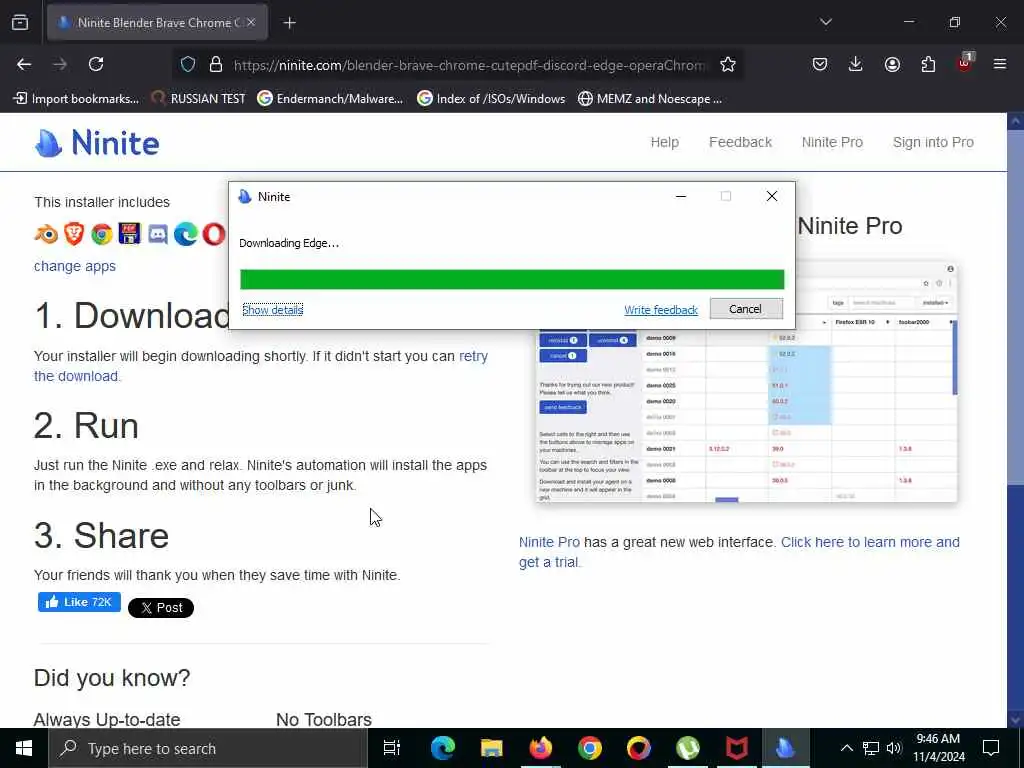The width and height of the screenshot is (1024, 768).
Task: Click Write feedback in Ninite dialog
Action: coord(661,310)
